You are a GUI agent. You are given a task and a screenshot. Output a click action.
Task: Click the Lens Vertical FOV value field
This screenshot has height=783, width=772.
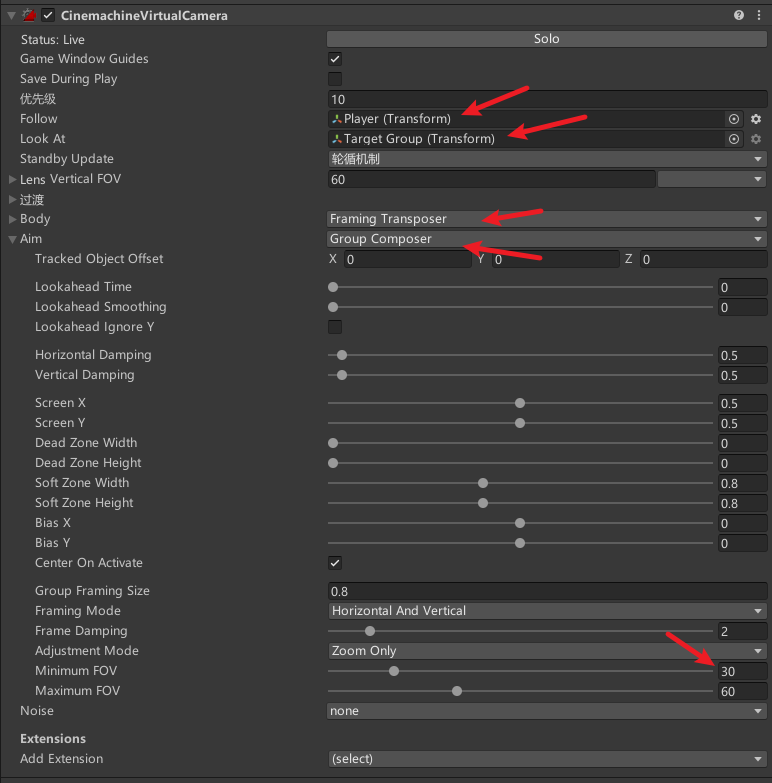[491, 179]
